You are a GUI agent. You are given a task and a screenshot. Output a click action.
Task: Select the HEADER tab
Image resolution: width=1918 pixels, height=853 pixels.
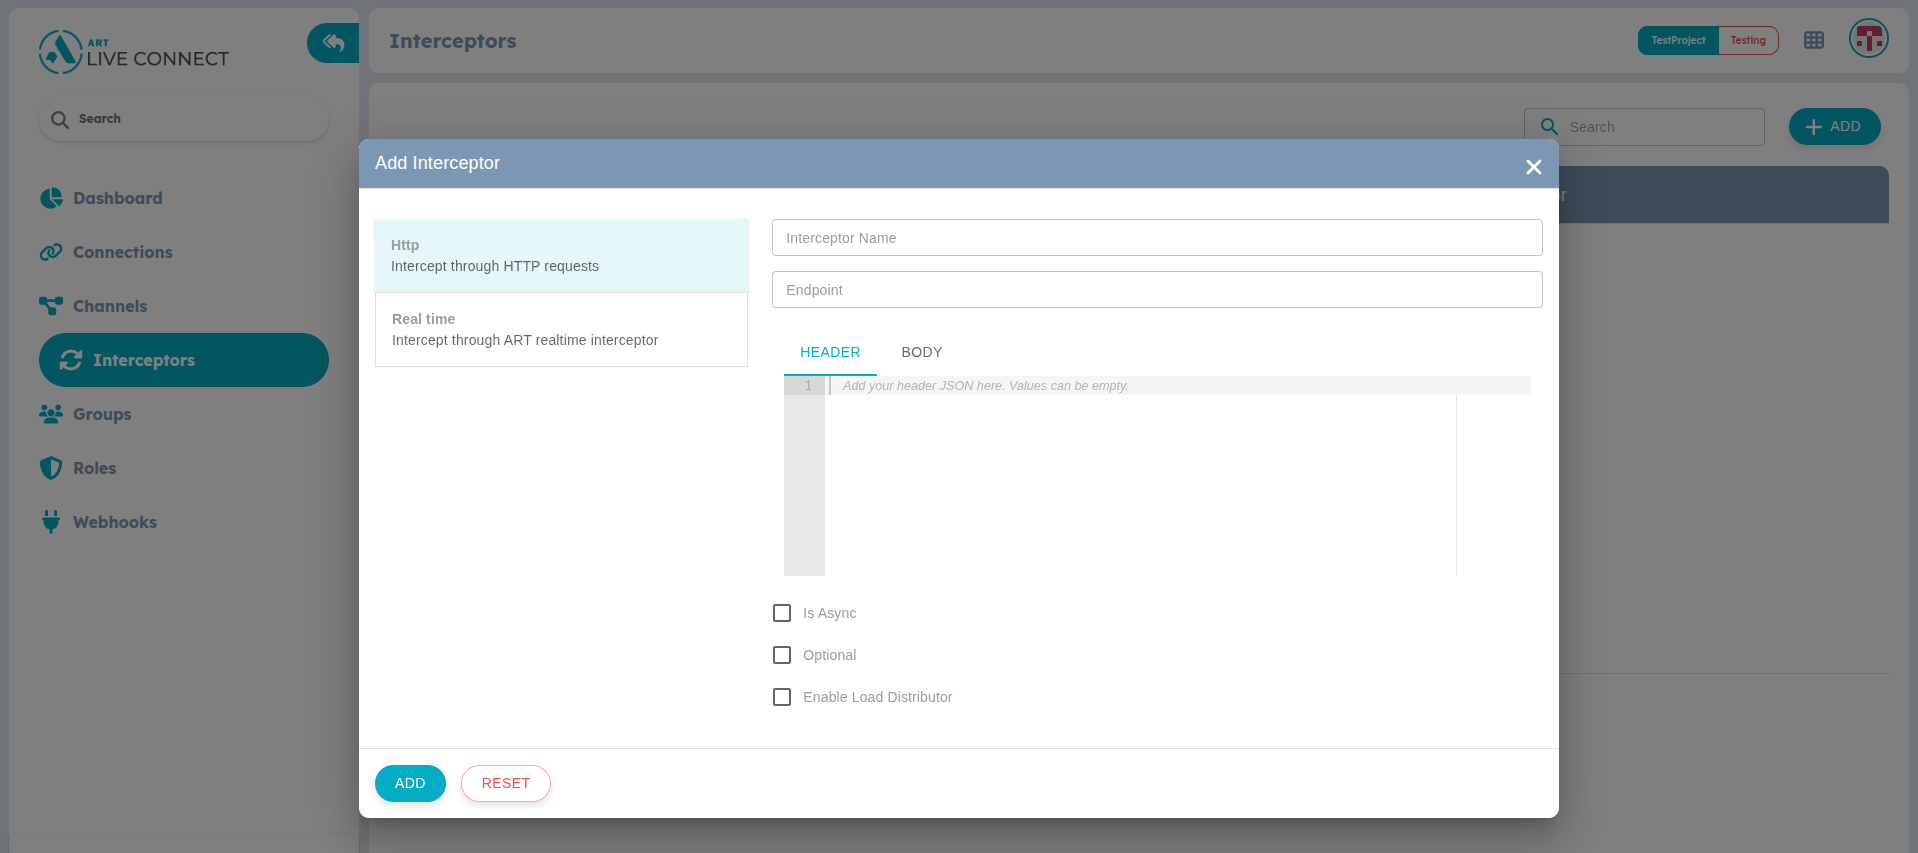(830, 352)
